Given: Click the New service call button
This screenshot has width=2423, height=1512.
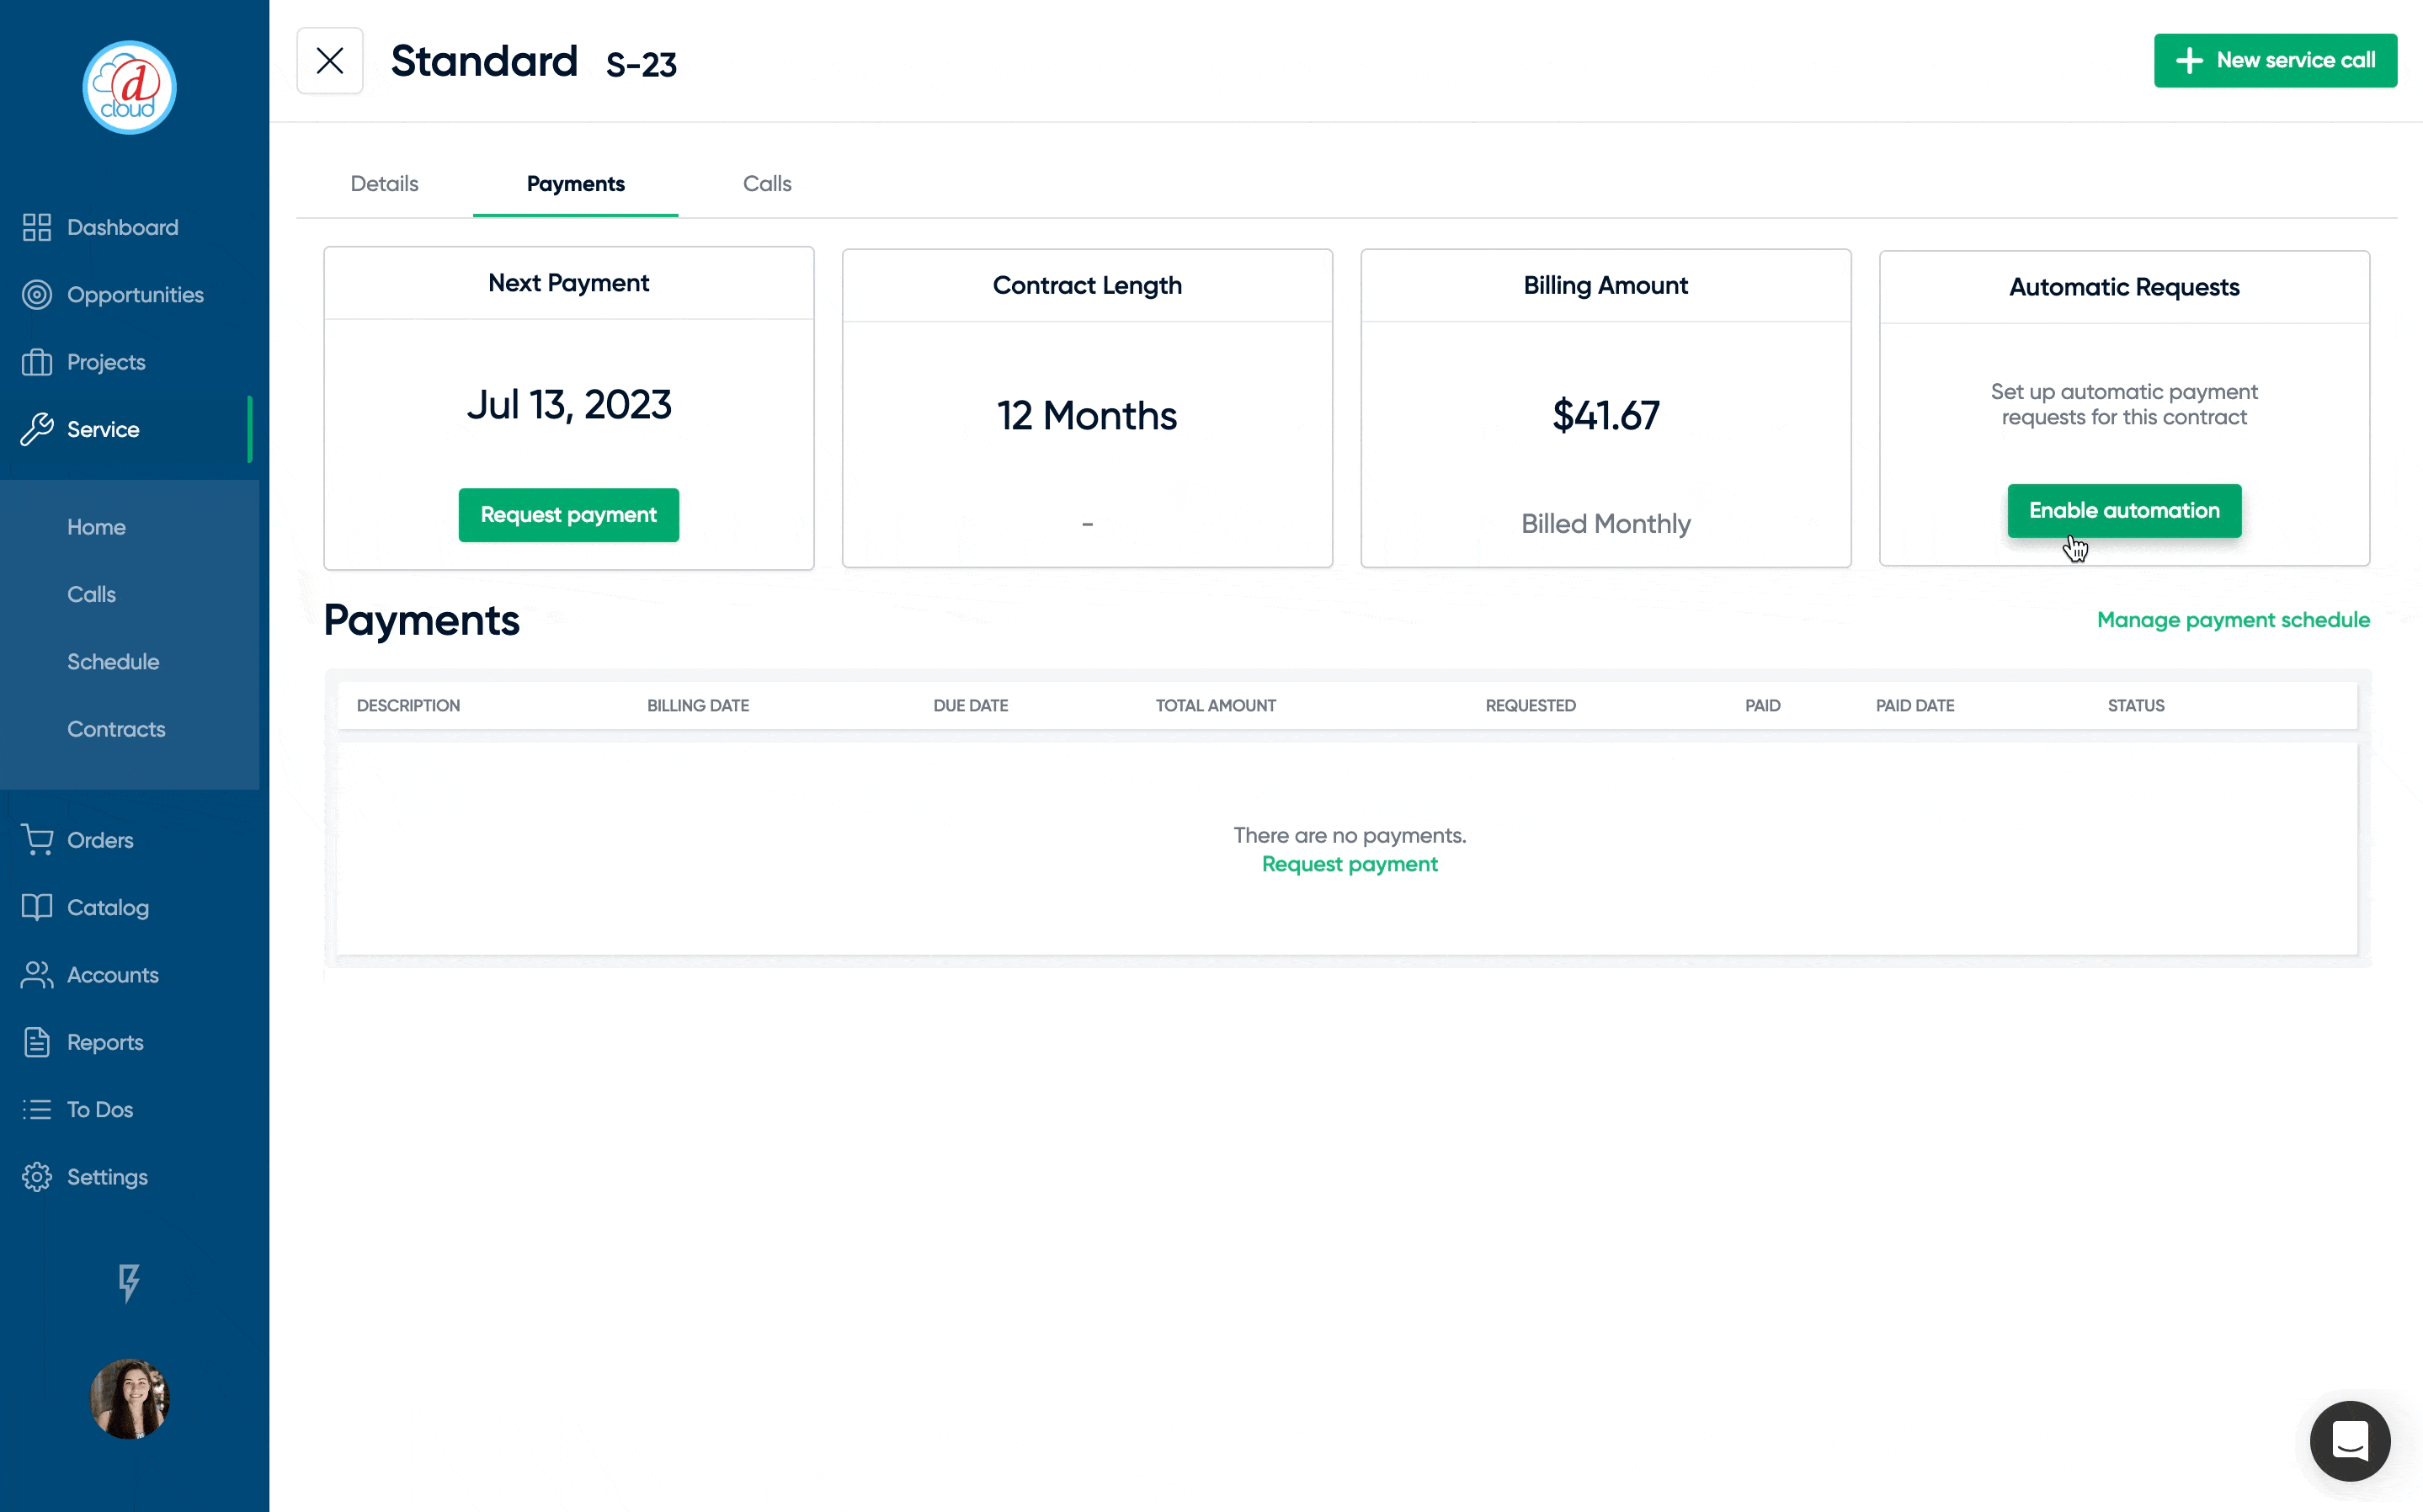Looking at the screenshot, I should 2275,61.
